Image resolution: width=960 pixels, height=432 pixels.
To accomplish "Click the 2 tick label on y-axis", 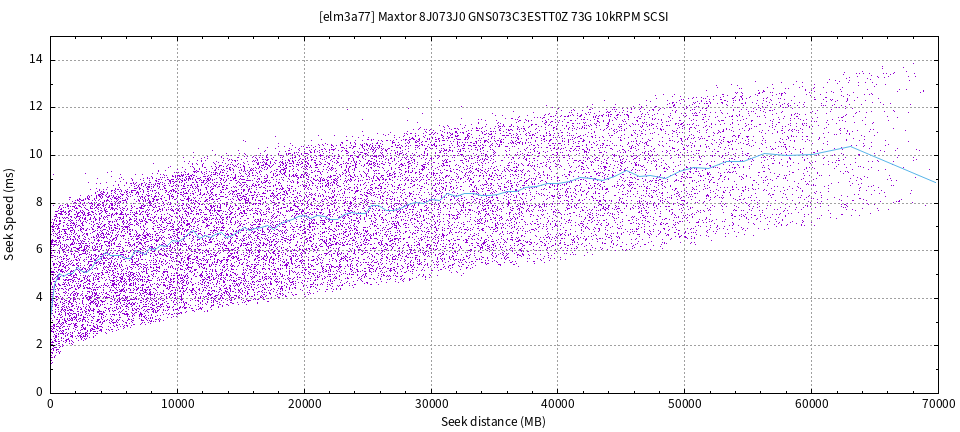I will [38, 344].
